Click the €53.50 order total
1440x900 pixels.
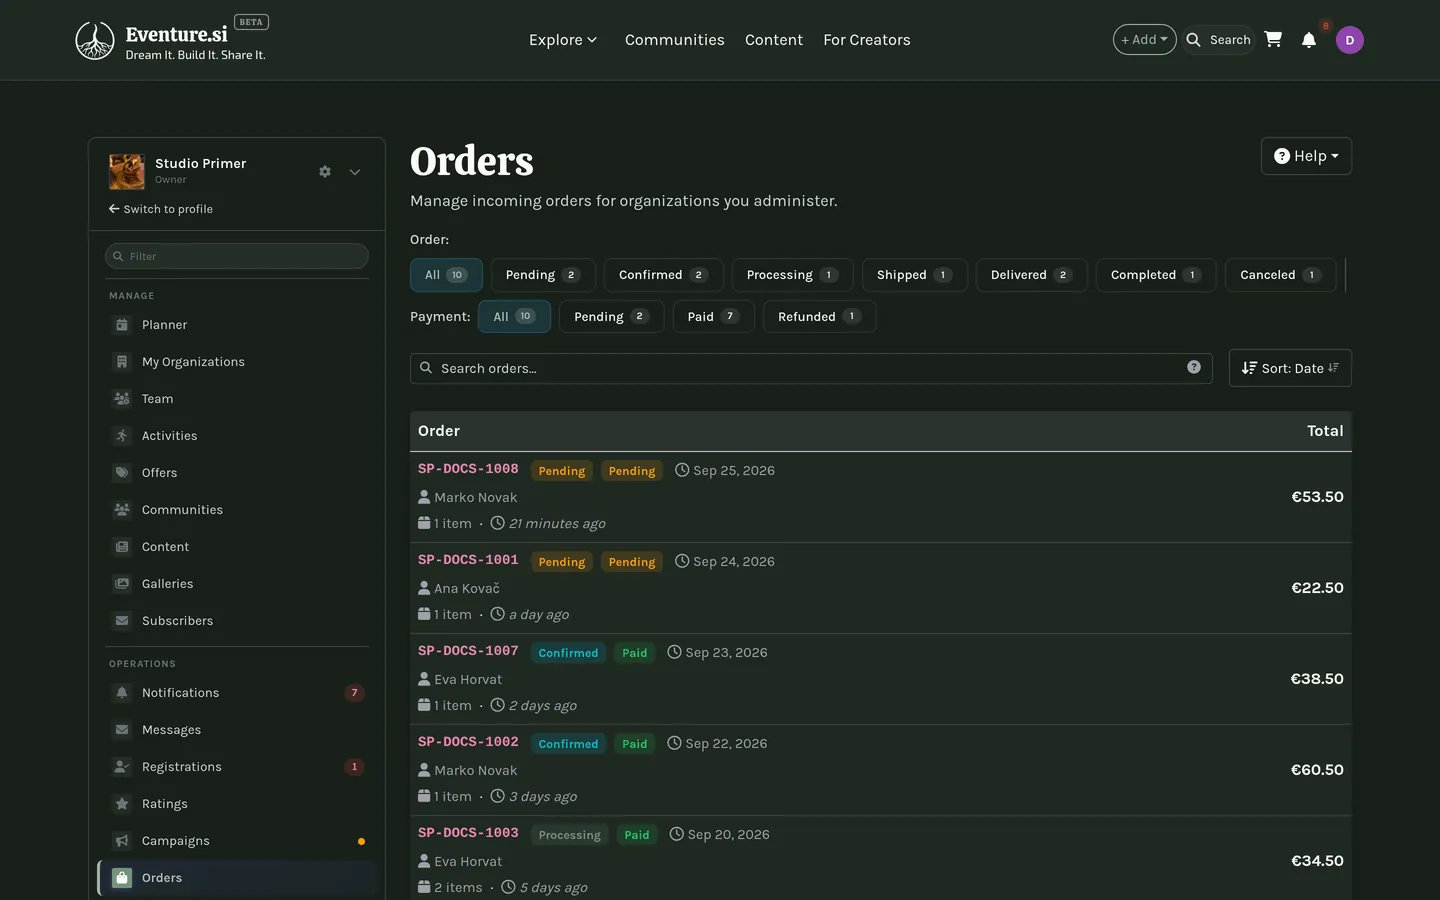pos(1317,497)
